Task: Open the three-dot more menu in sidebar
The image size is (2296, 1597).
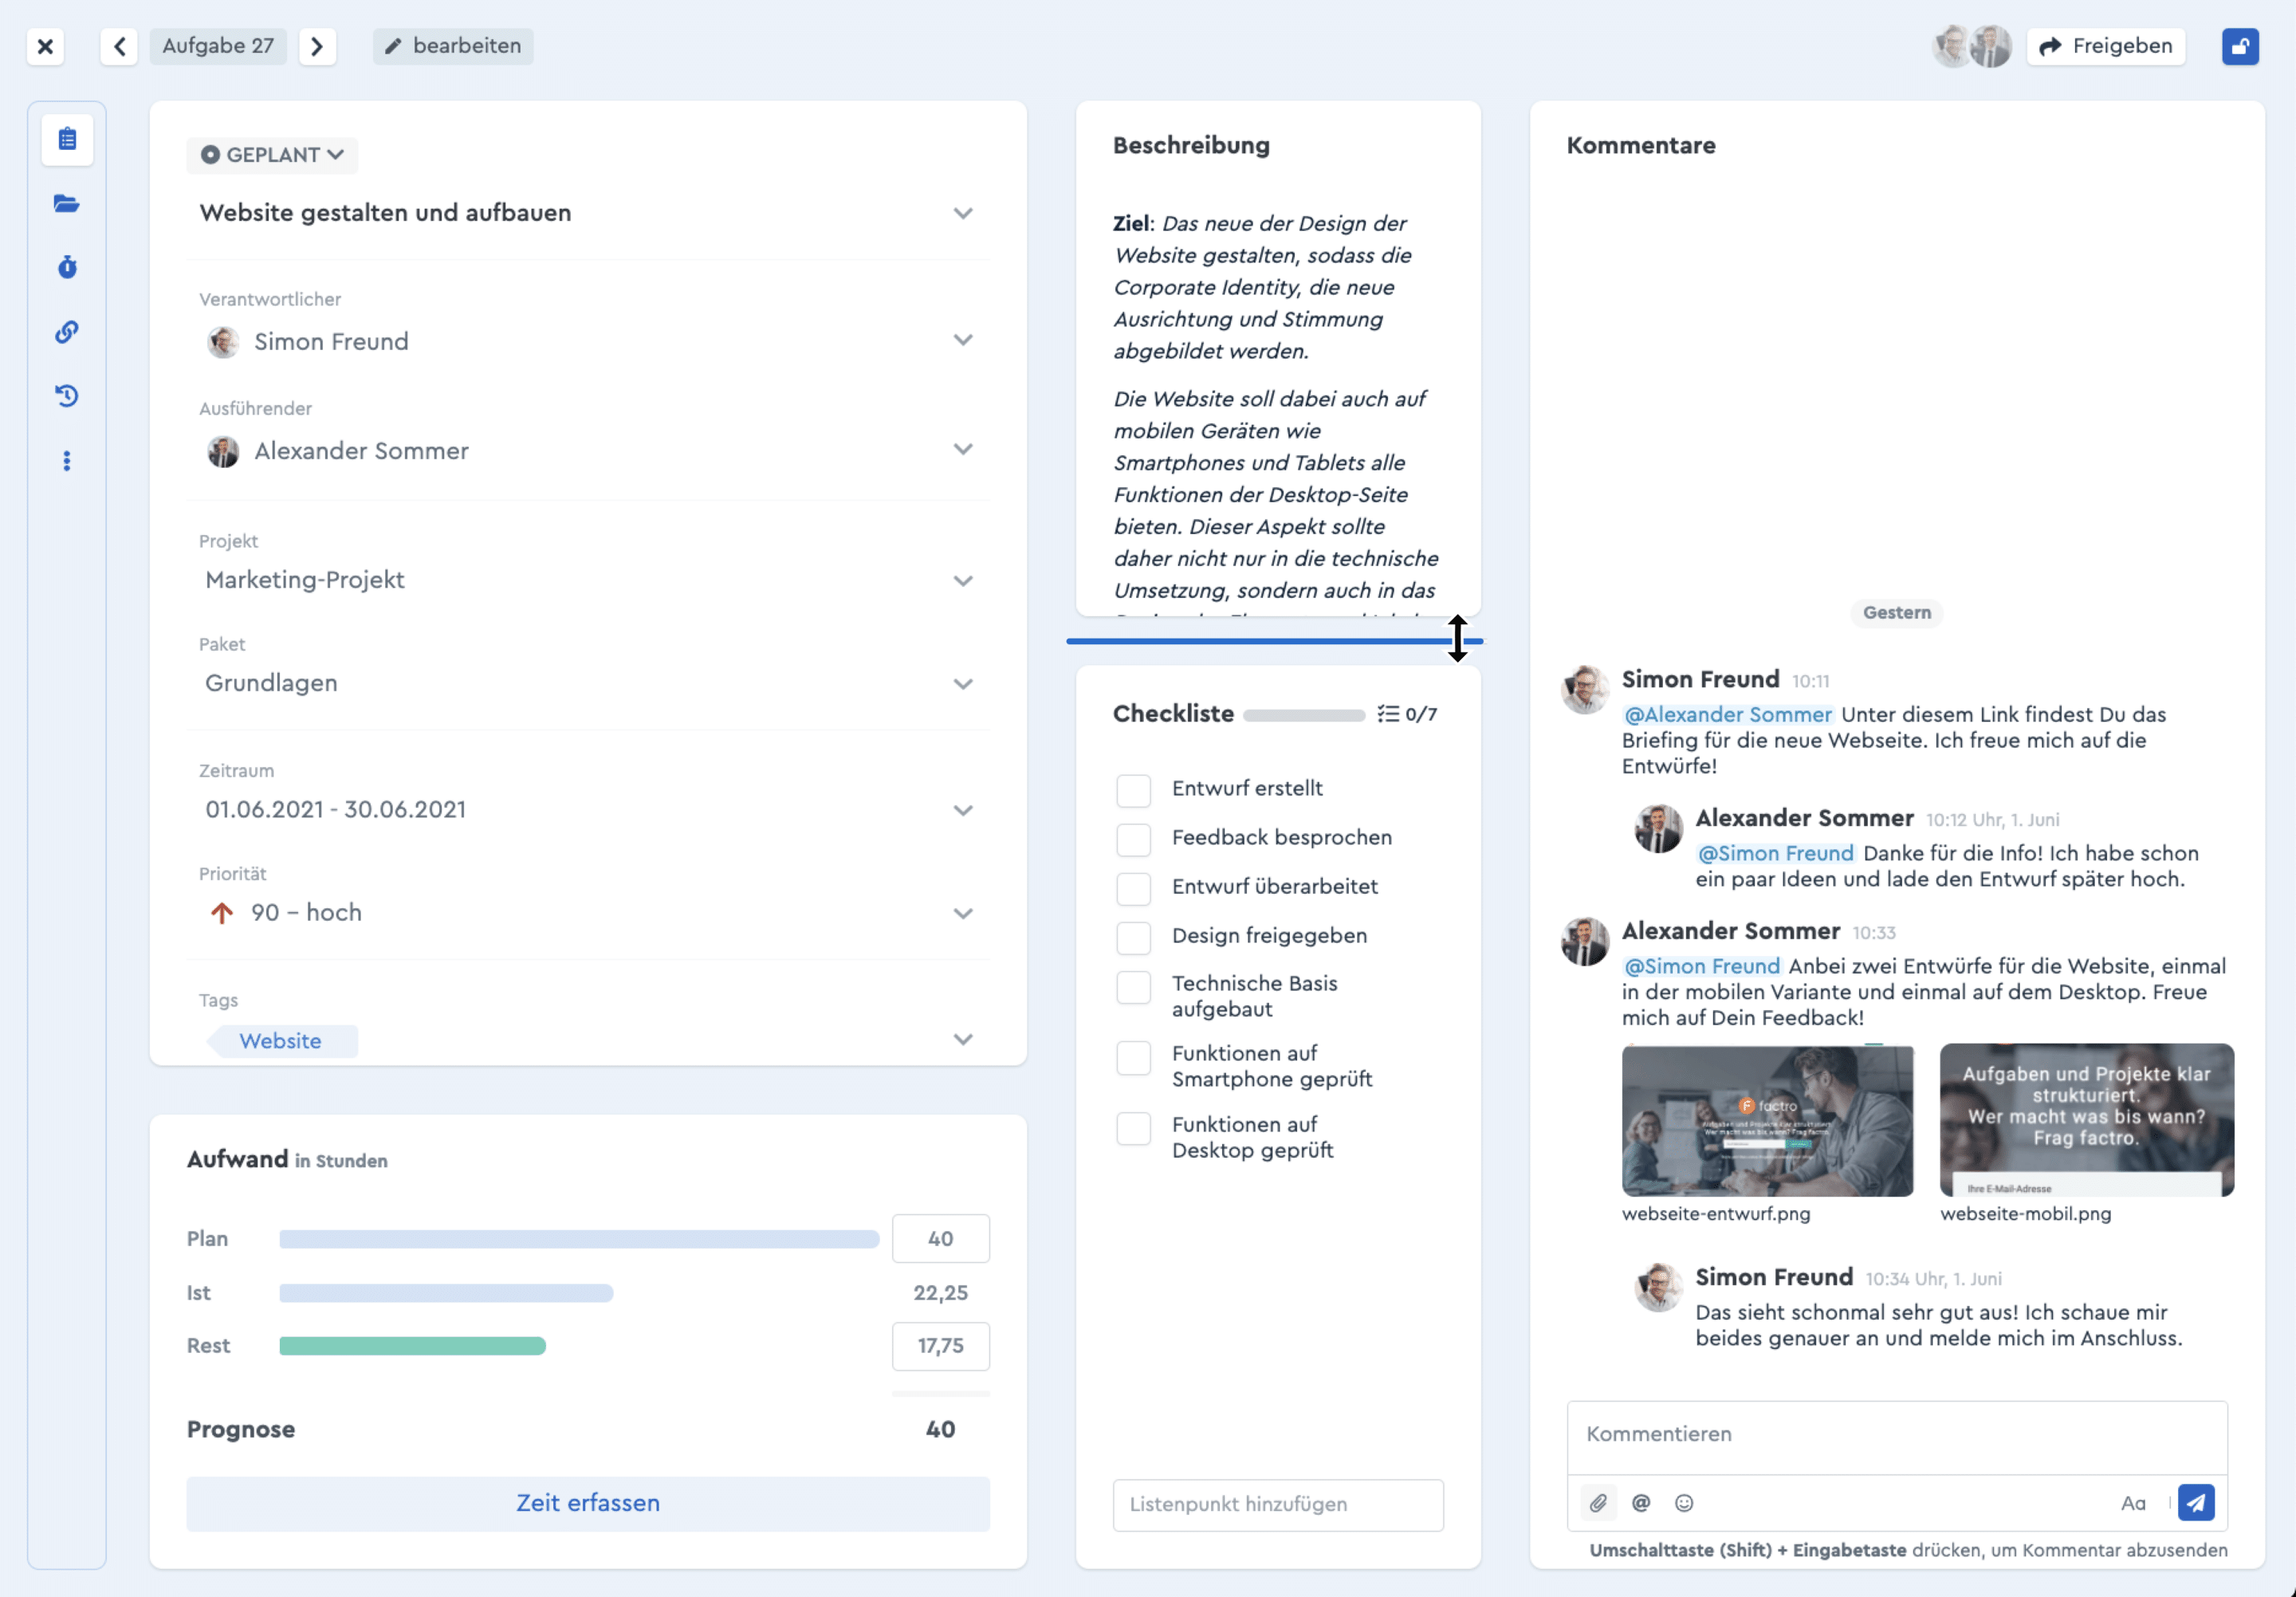Action: tap(67, 461)
